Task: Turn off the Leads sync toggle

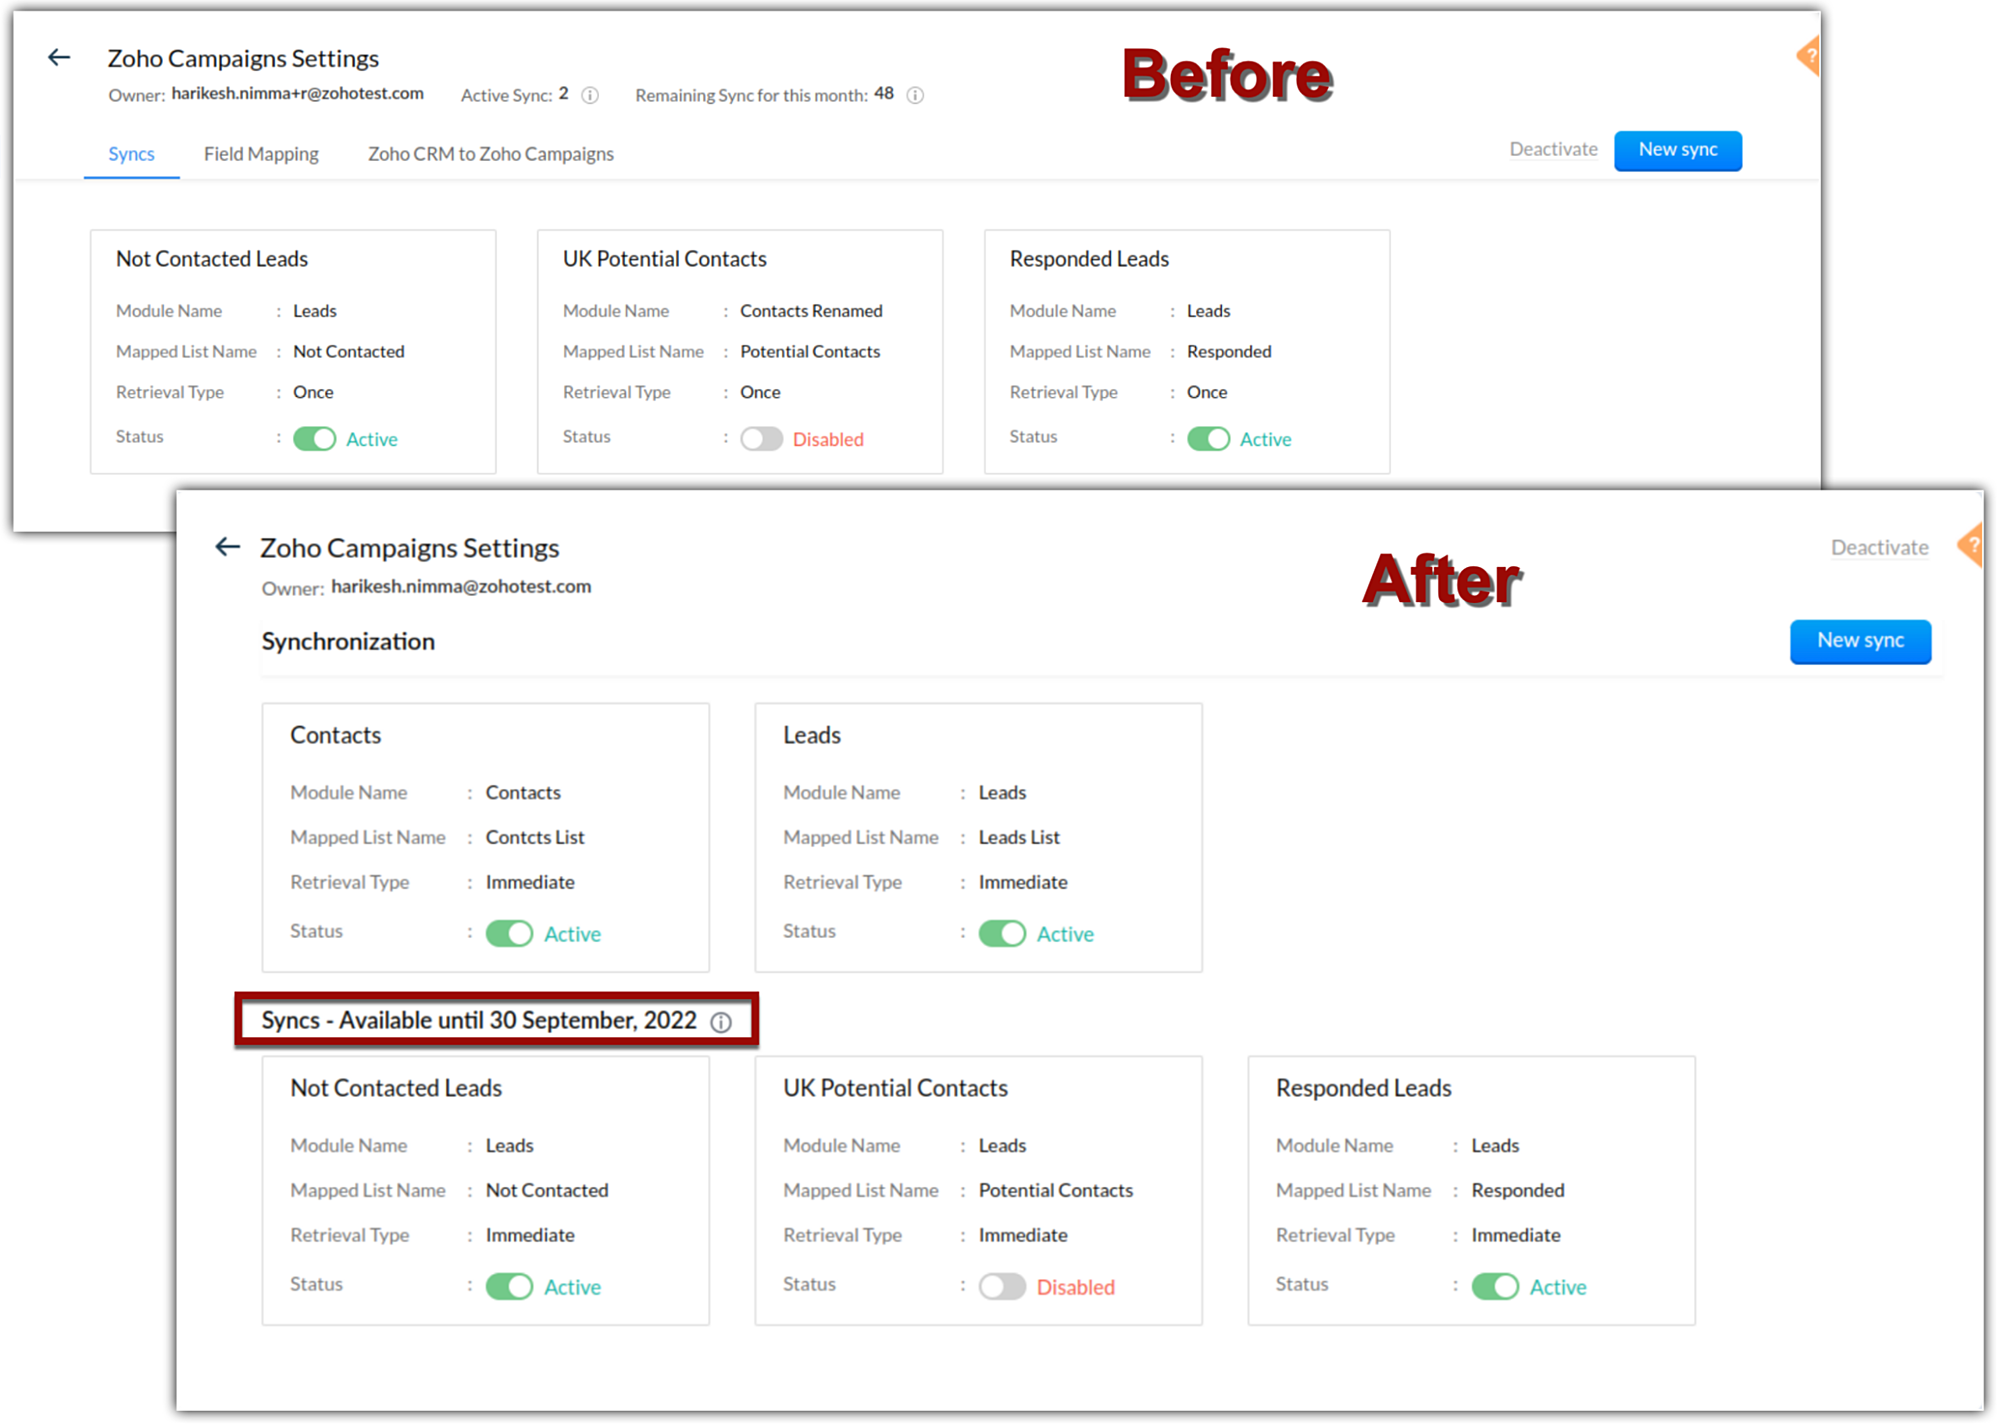Action: click(1002, 933)
